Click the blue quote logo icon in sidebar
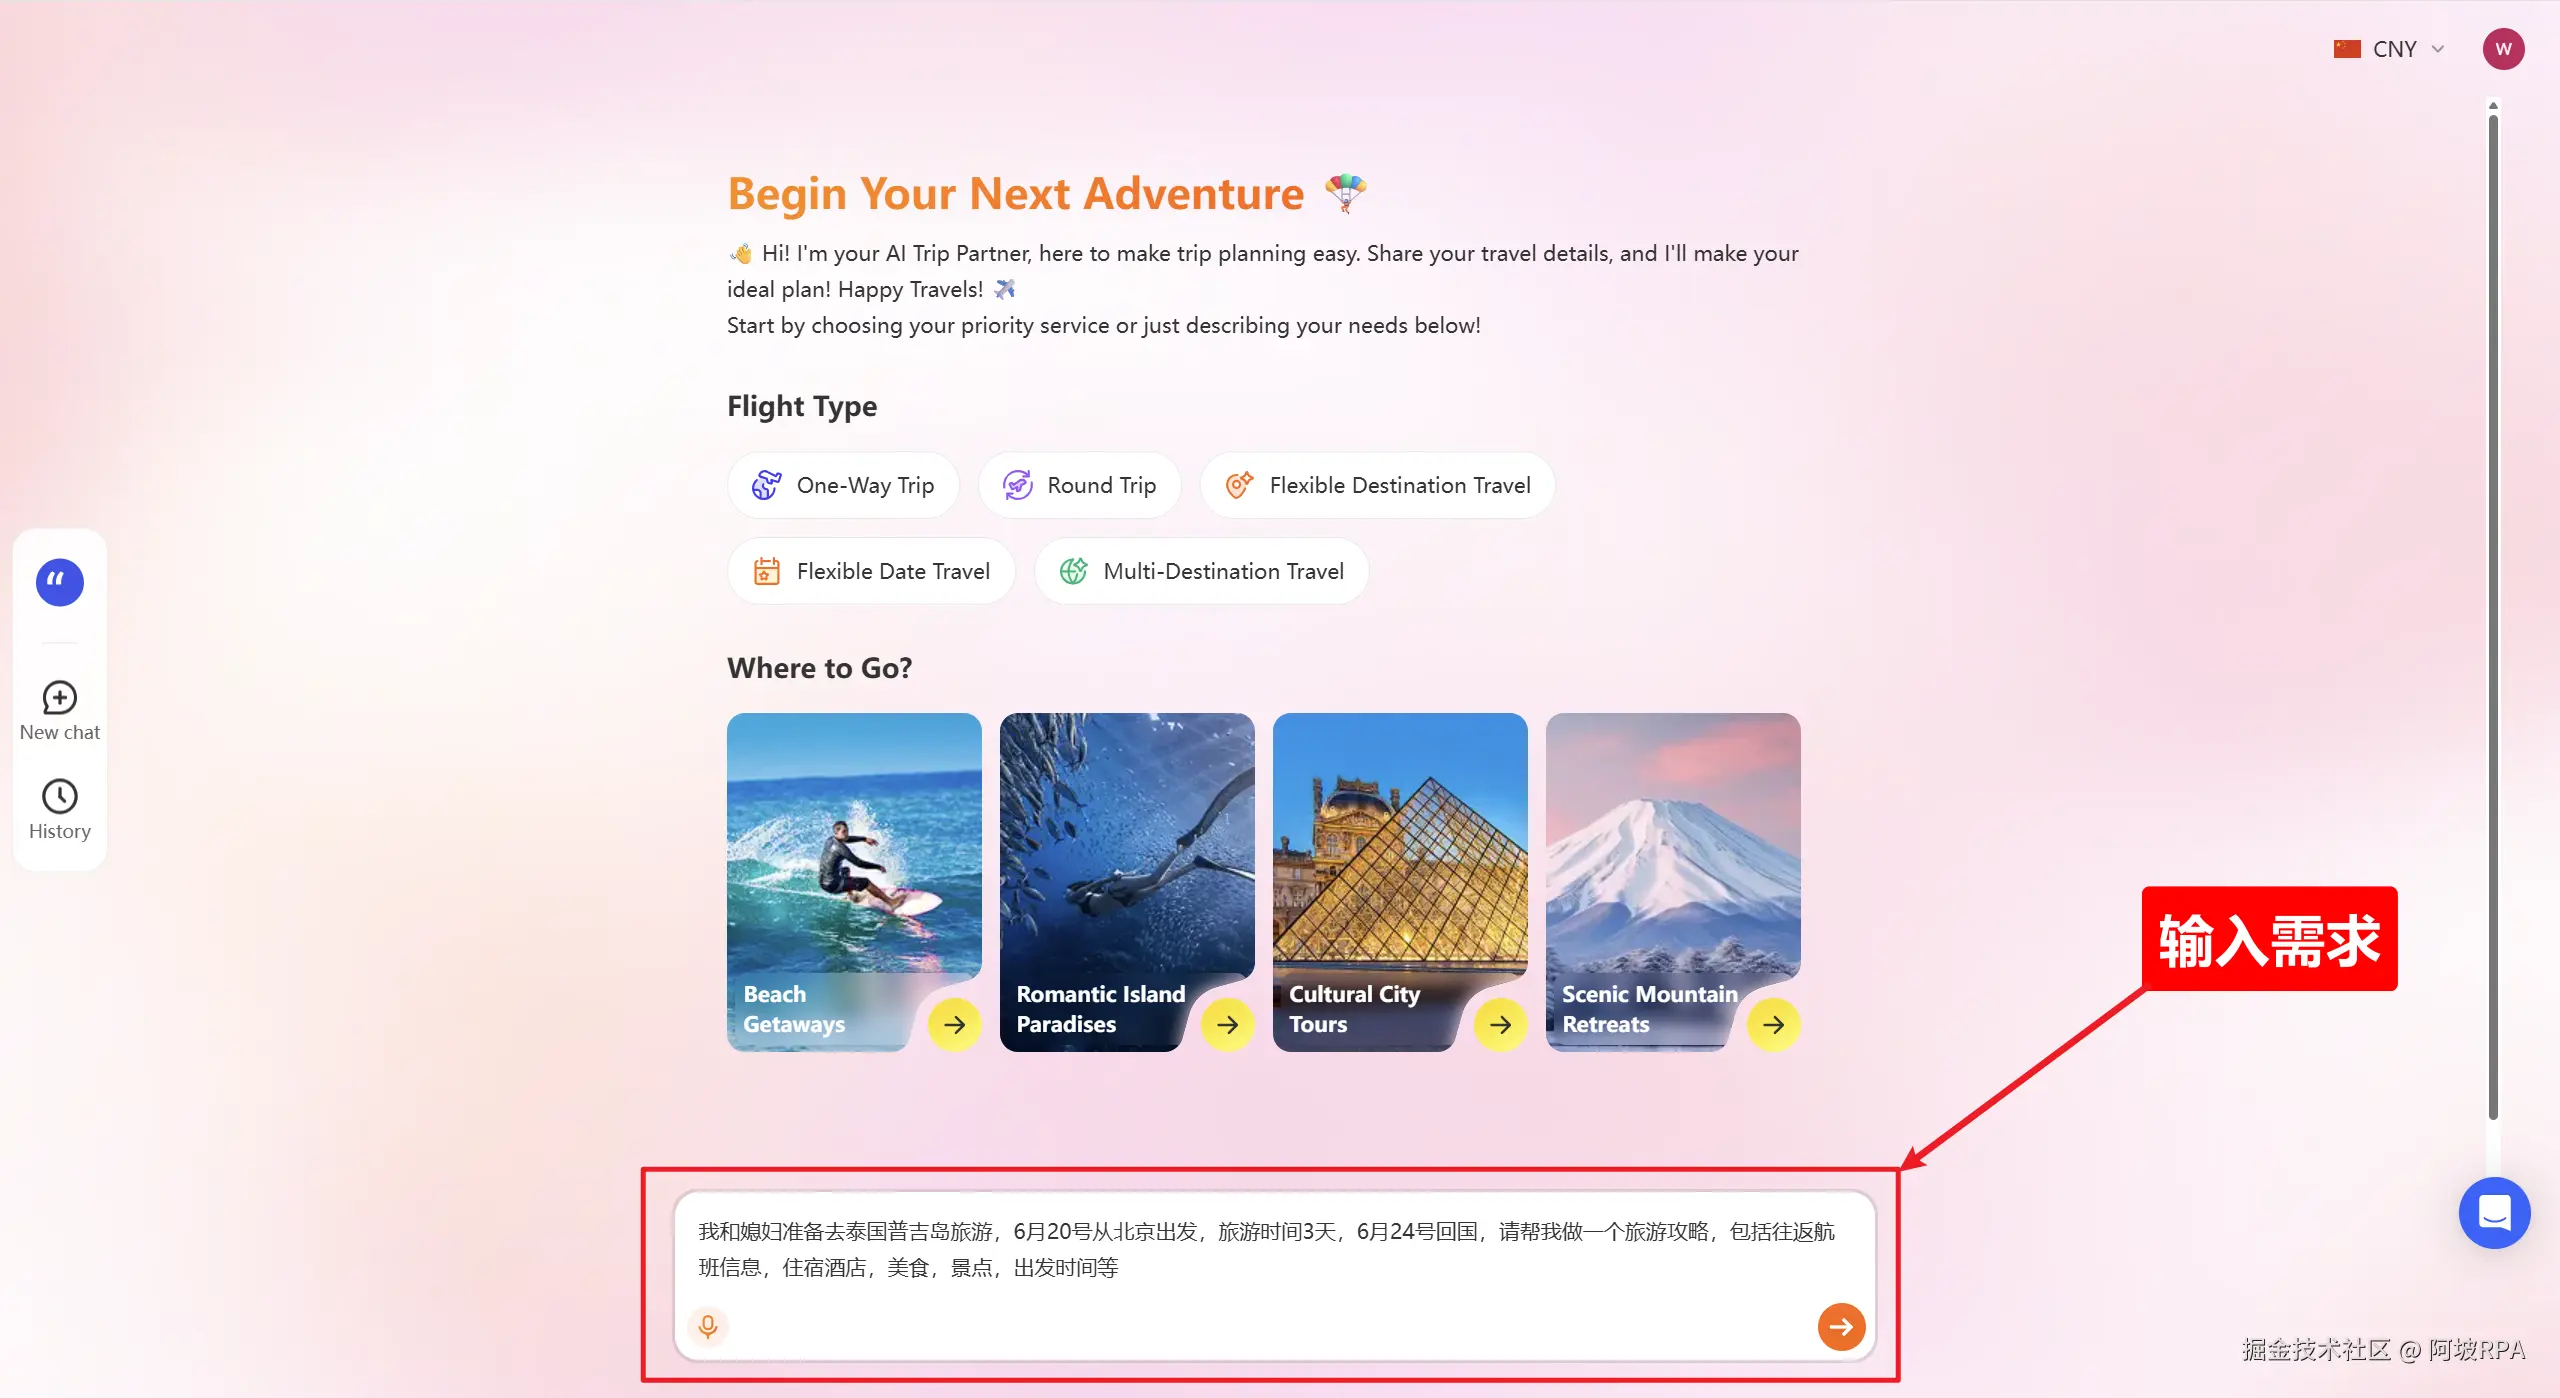Viewport: 2560px width, 1398px height. coord(60,582)
